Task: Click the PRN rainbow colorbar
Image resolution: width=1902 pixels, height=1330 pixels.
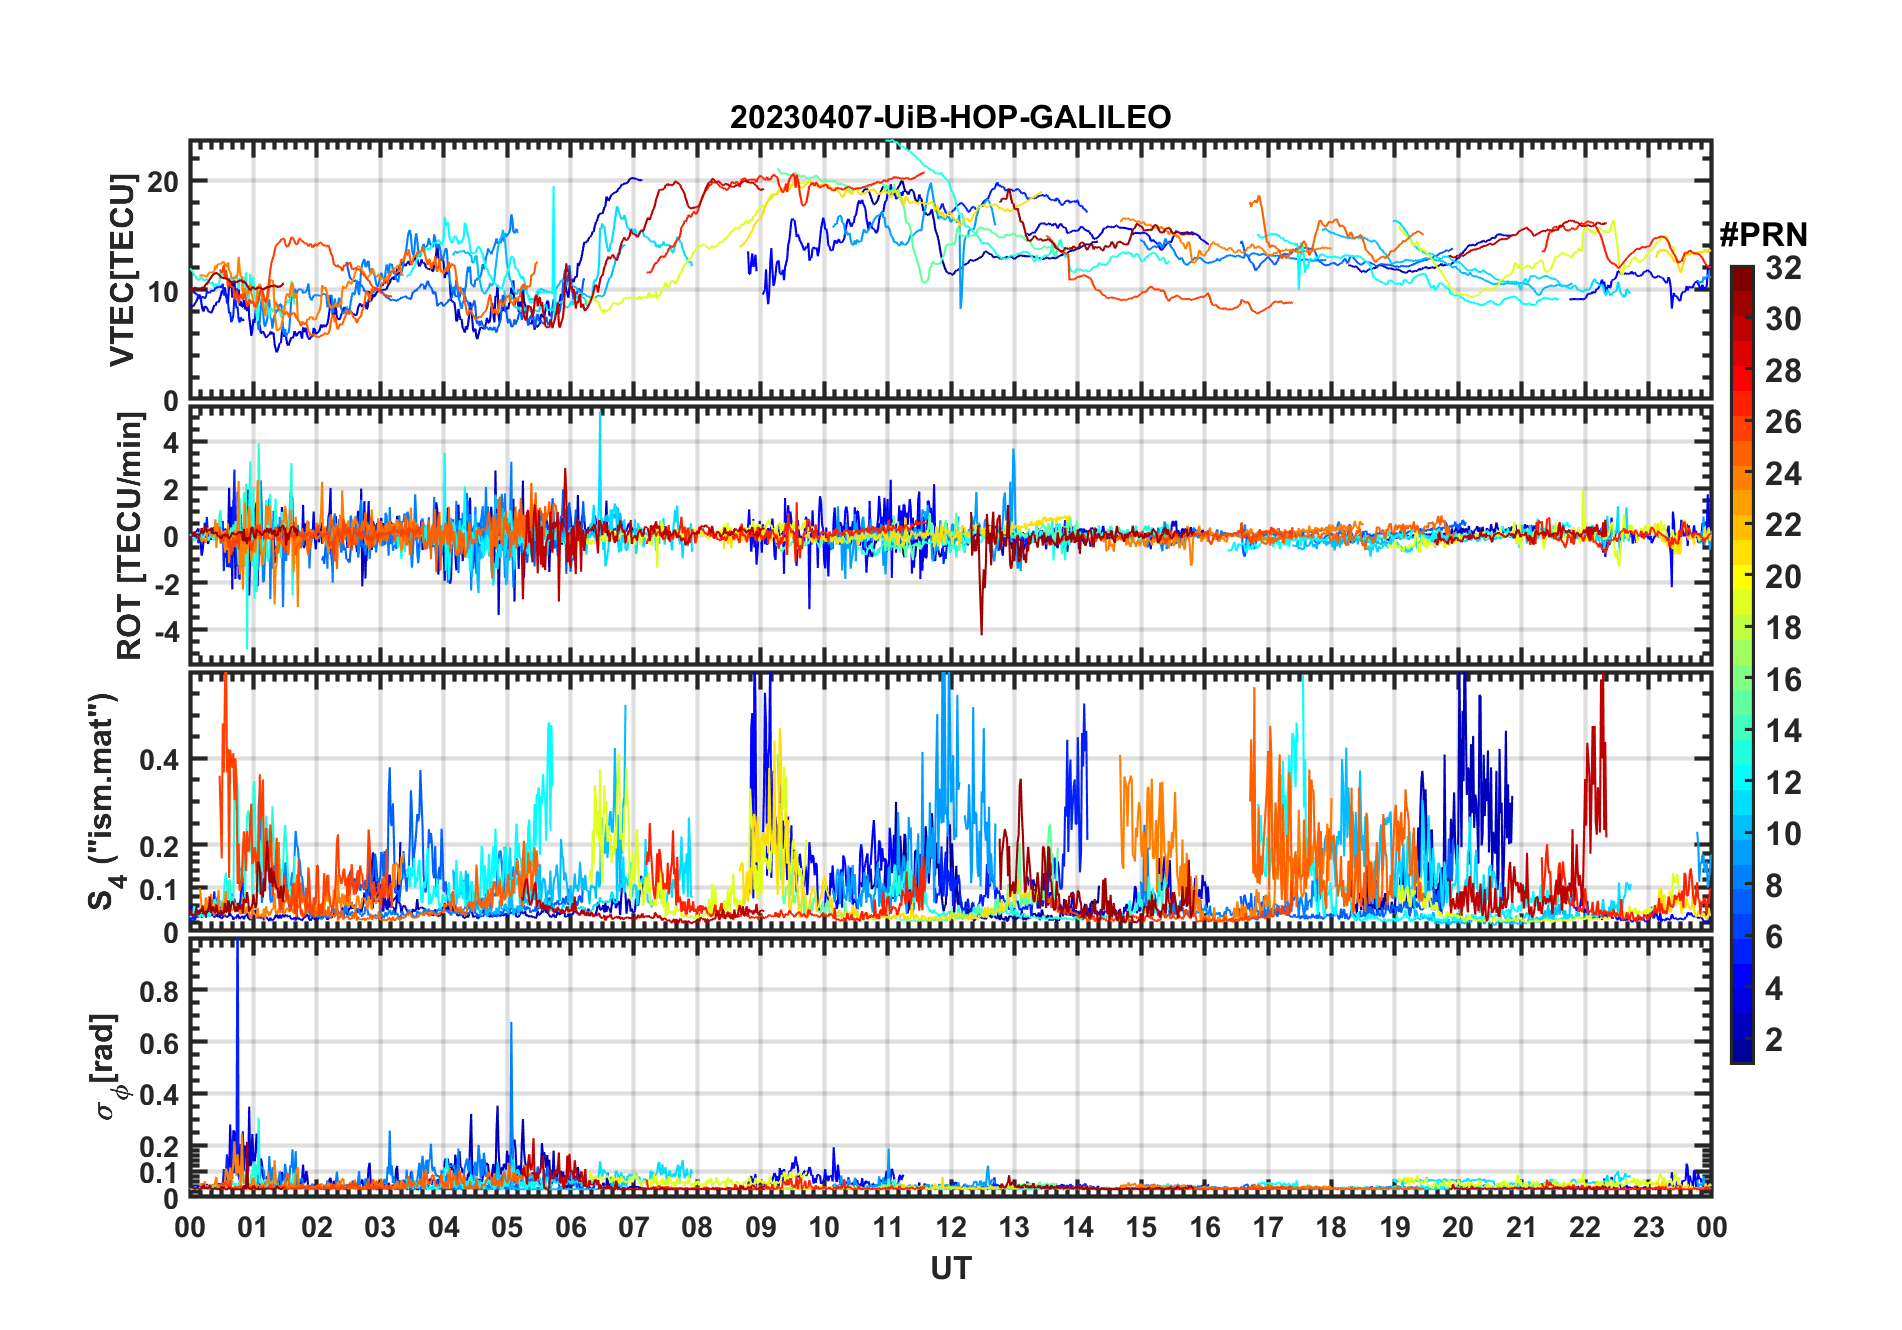Action: tap(1741, 664)
